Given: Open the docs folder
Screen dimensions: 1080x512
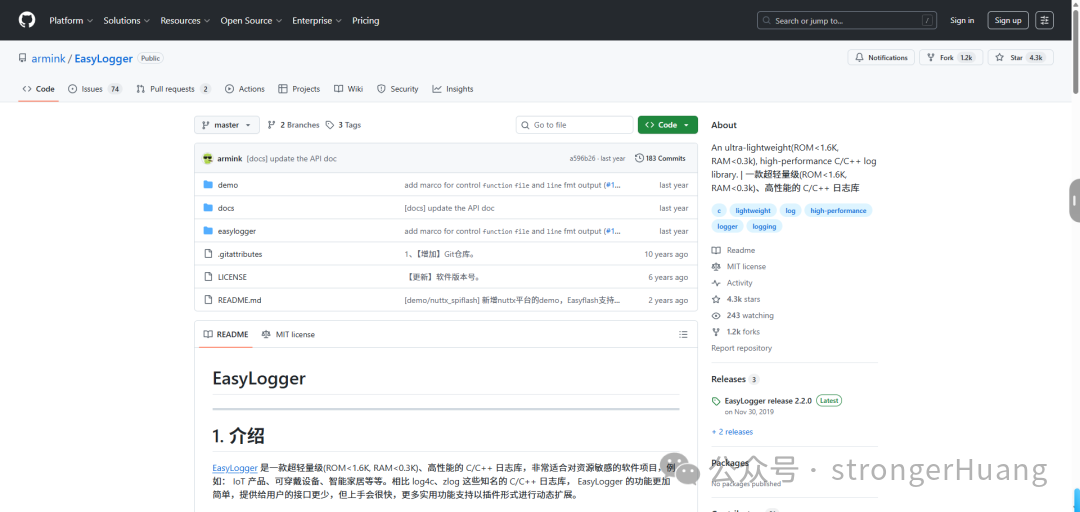Looking at the screenshot, I should click(226, 207).
